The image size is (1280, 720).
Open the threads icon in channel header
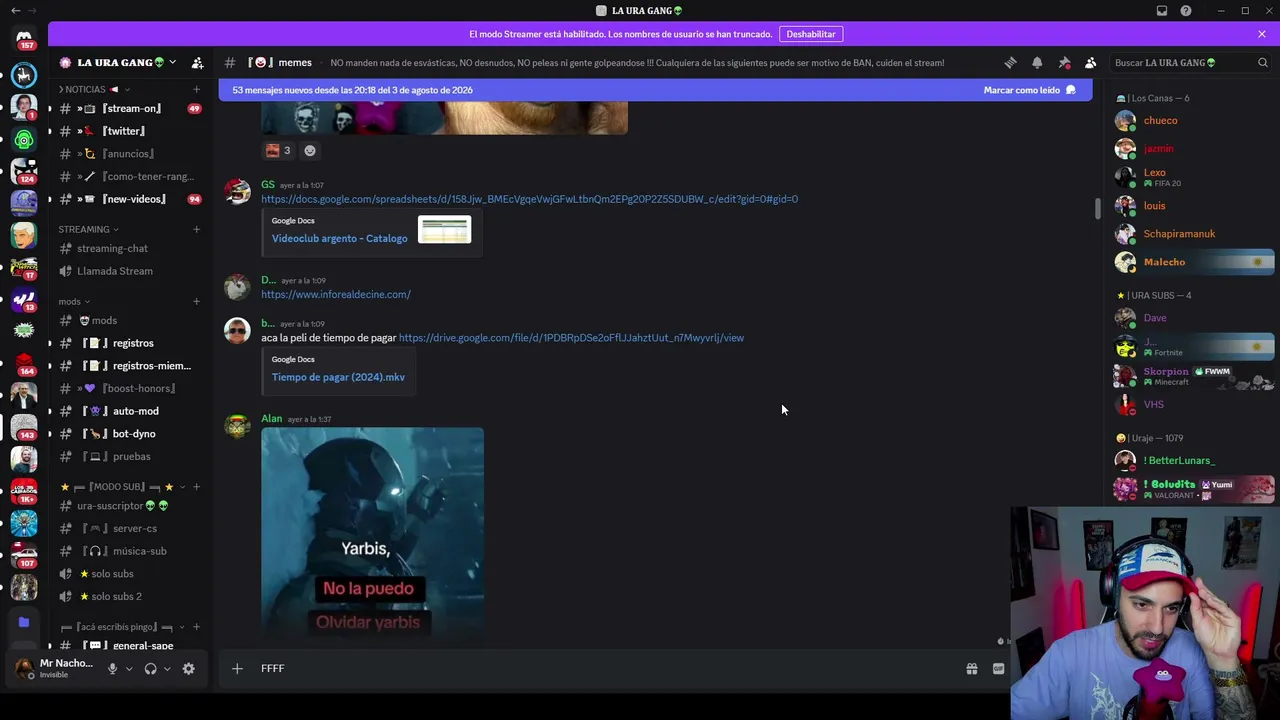[1010, 62]
